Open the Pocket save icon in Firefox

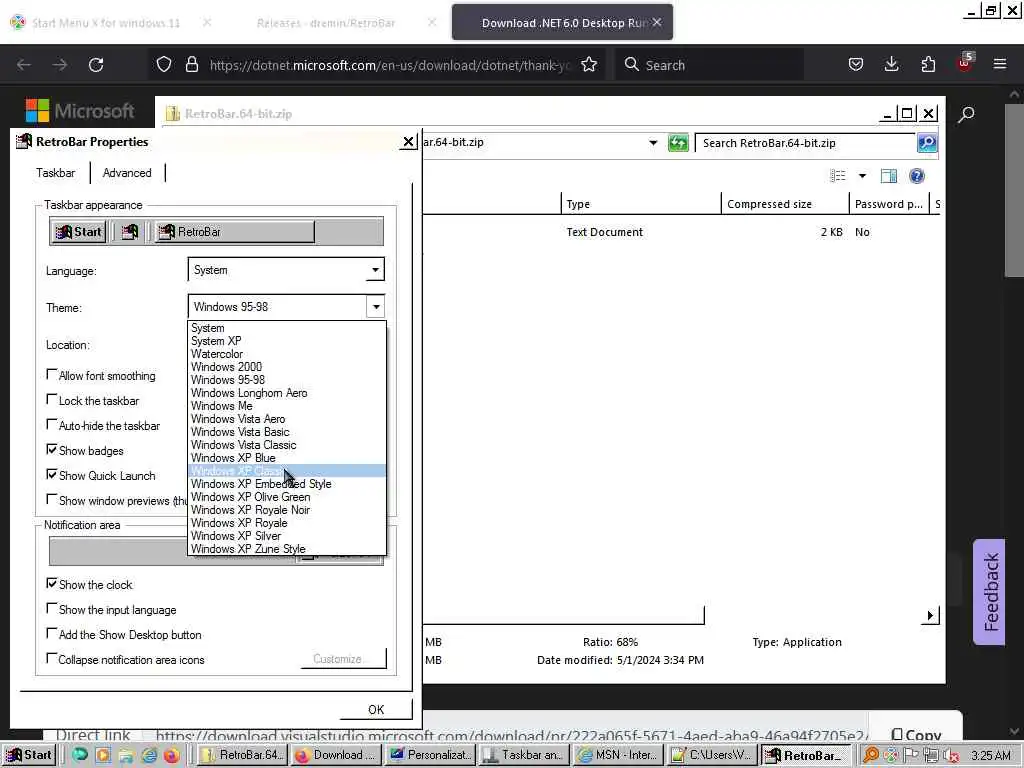click(856, 65)
